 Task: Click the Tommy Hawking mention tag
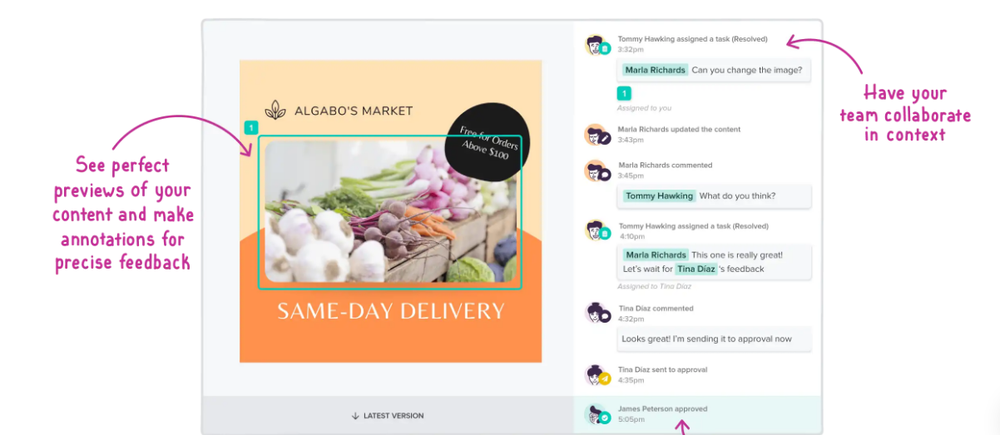pyautogui.click(x=659, y=196)
